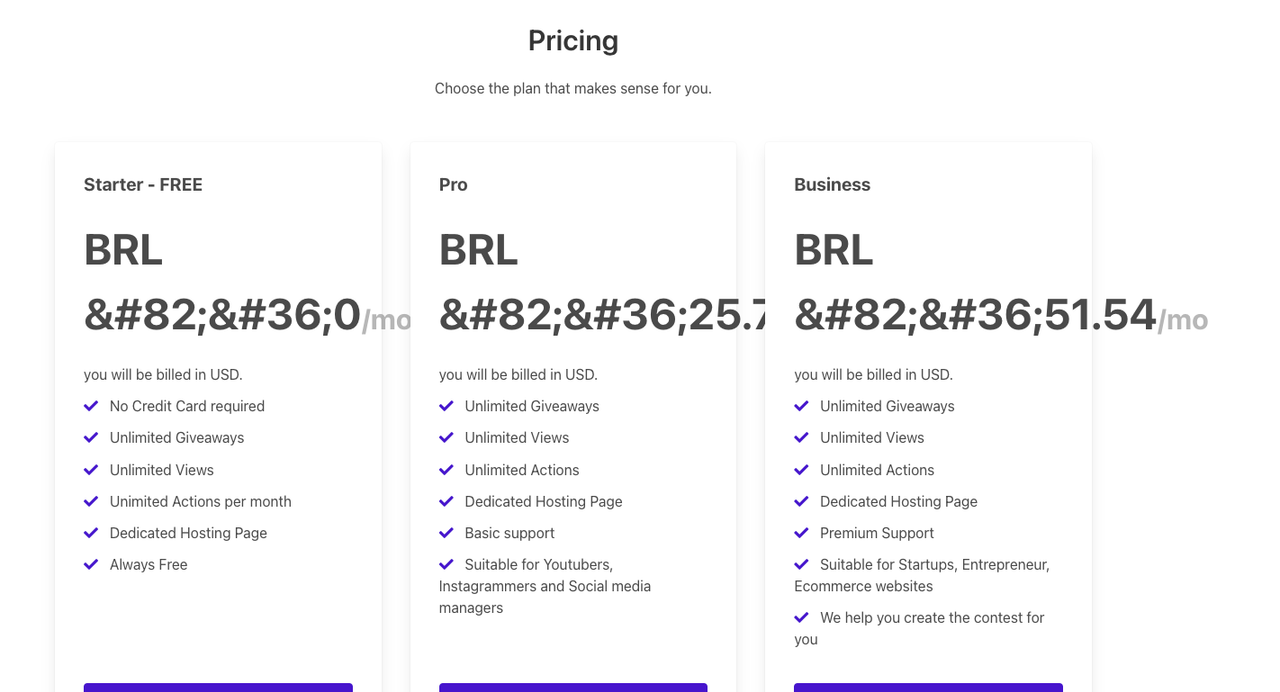Screen dimensions: 1280x692
Task: Click the Pro plan title
Action: point(453,185)
